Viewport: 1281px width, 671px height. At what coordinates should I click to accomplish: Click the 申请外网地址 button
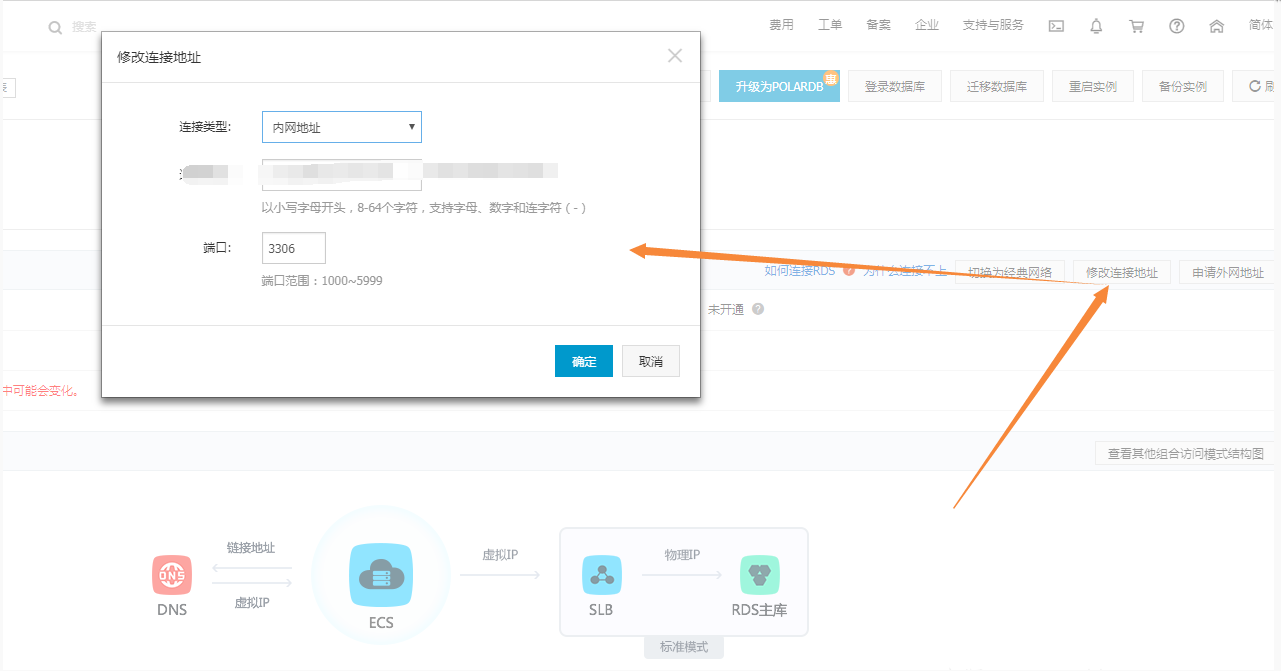point(1228,272)
